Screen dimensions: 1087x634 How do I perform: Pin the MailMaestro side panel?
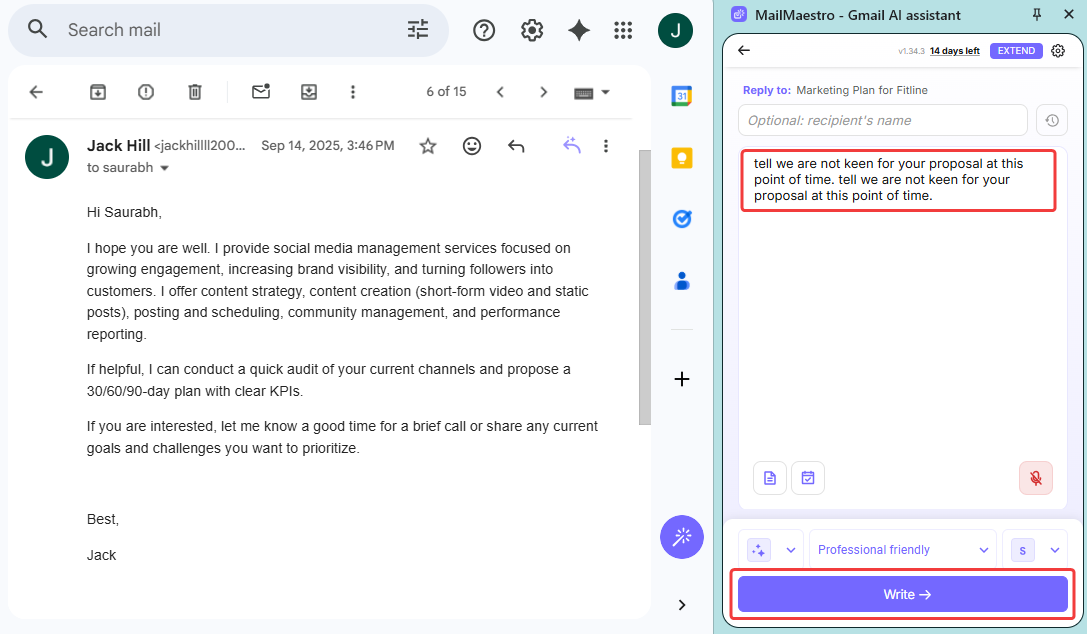click(1037, 15)
